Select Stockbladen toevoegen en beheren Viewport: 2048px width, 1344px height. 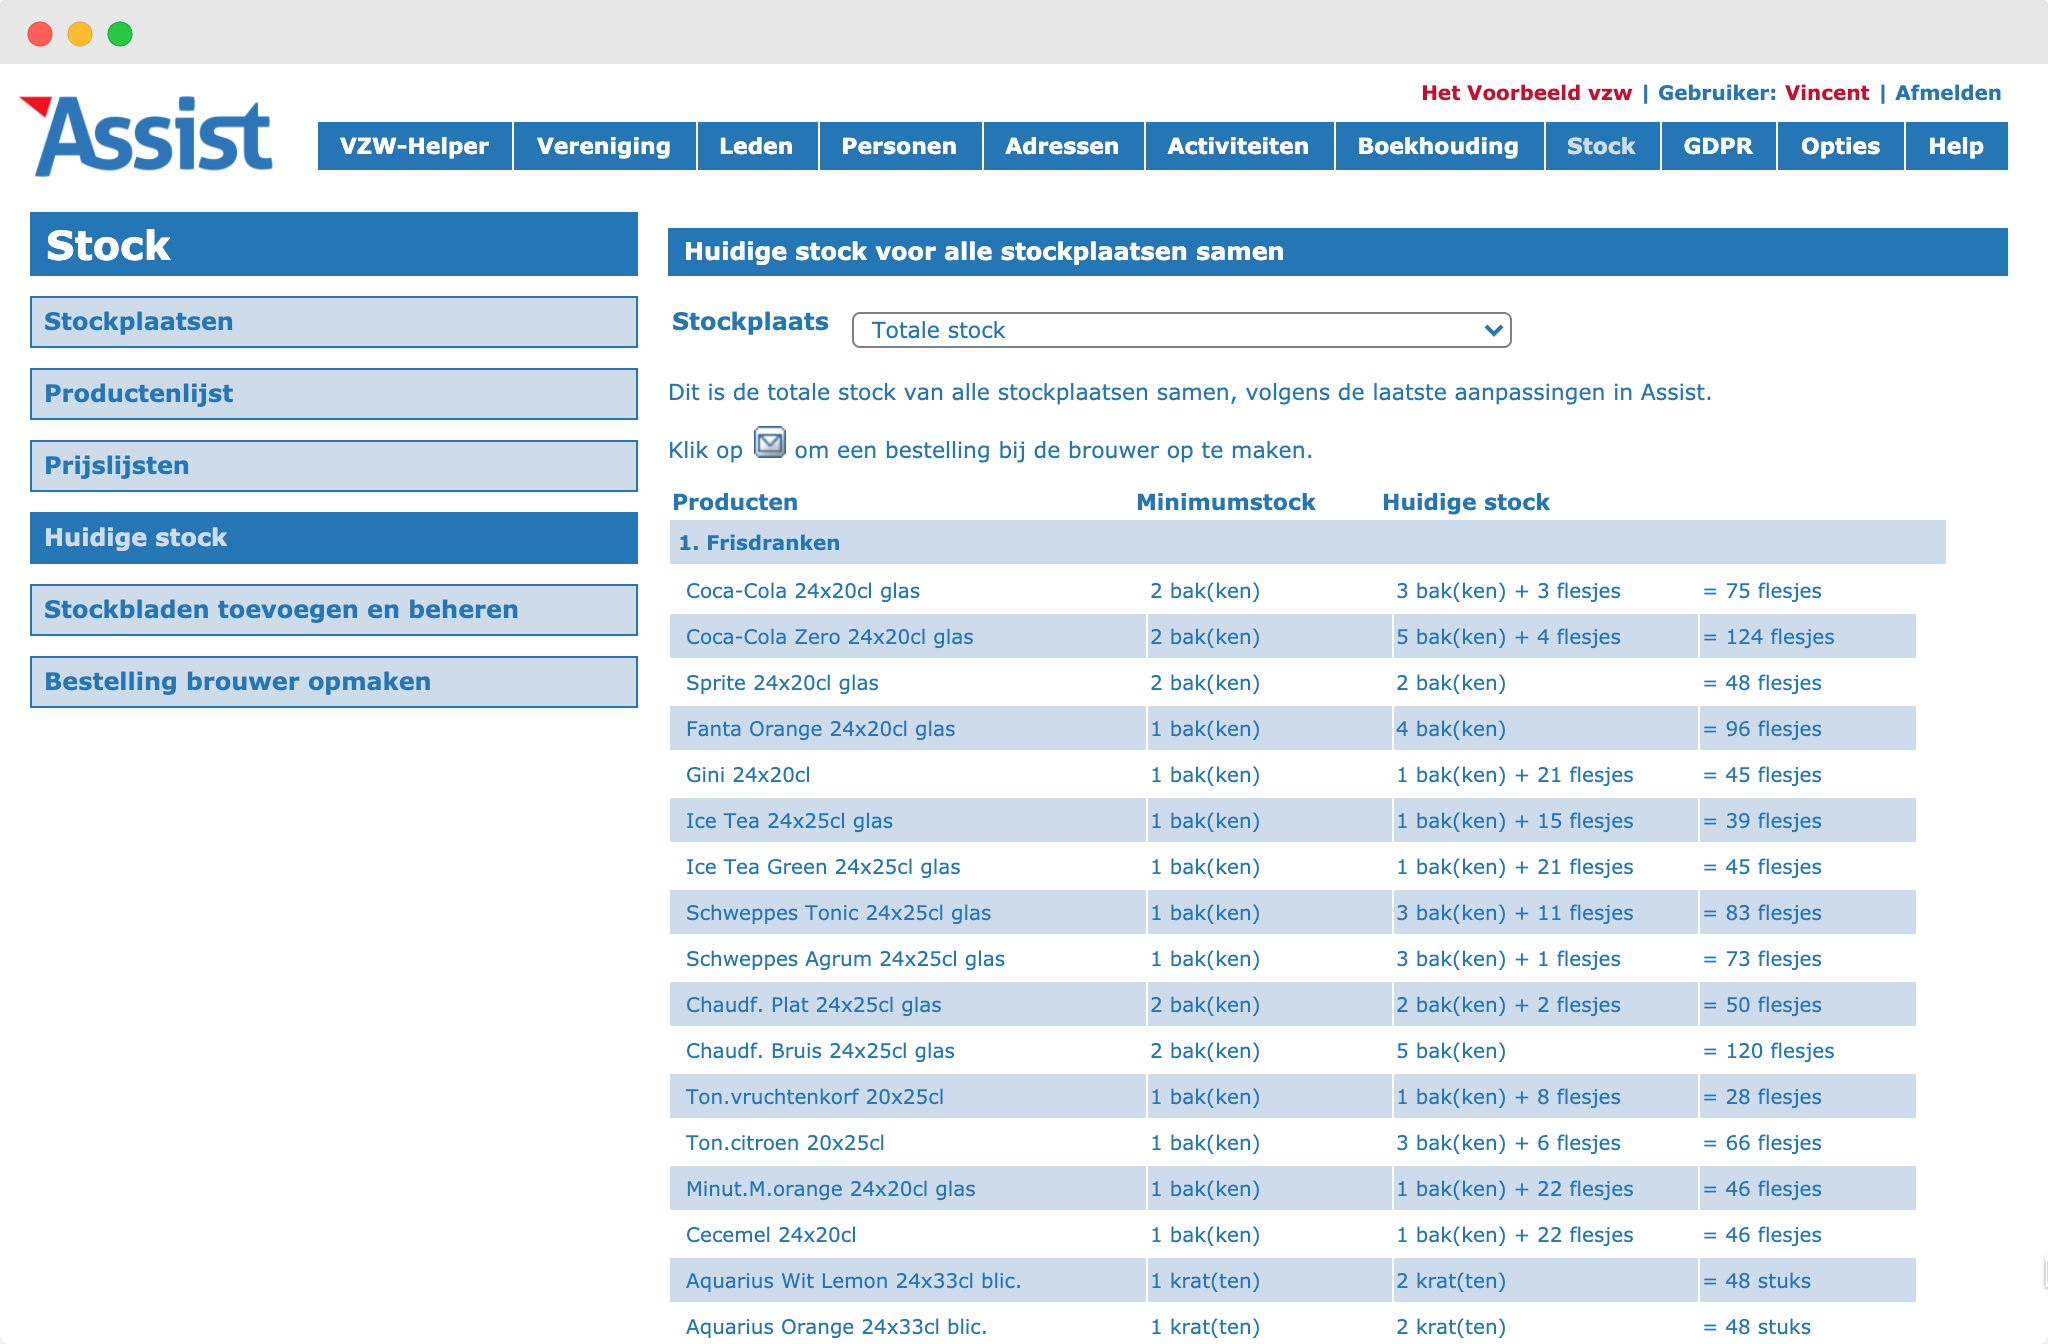point(334,610)
